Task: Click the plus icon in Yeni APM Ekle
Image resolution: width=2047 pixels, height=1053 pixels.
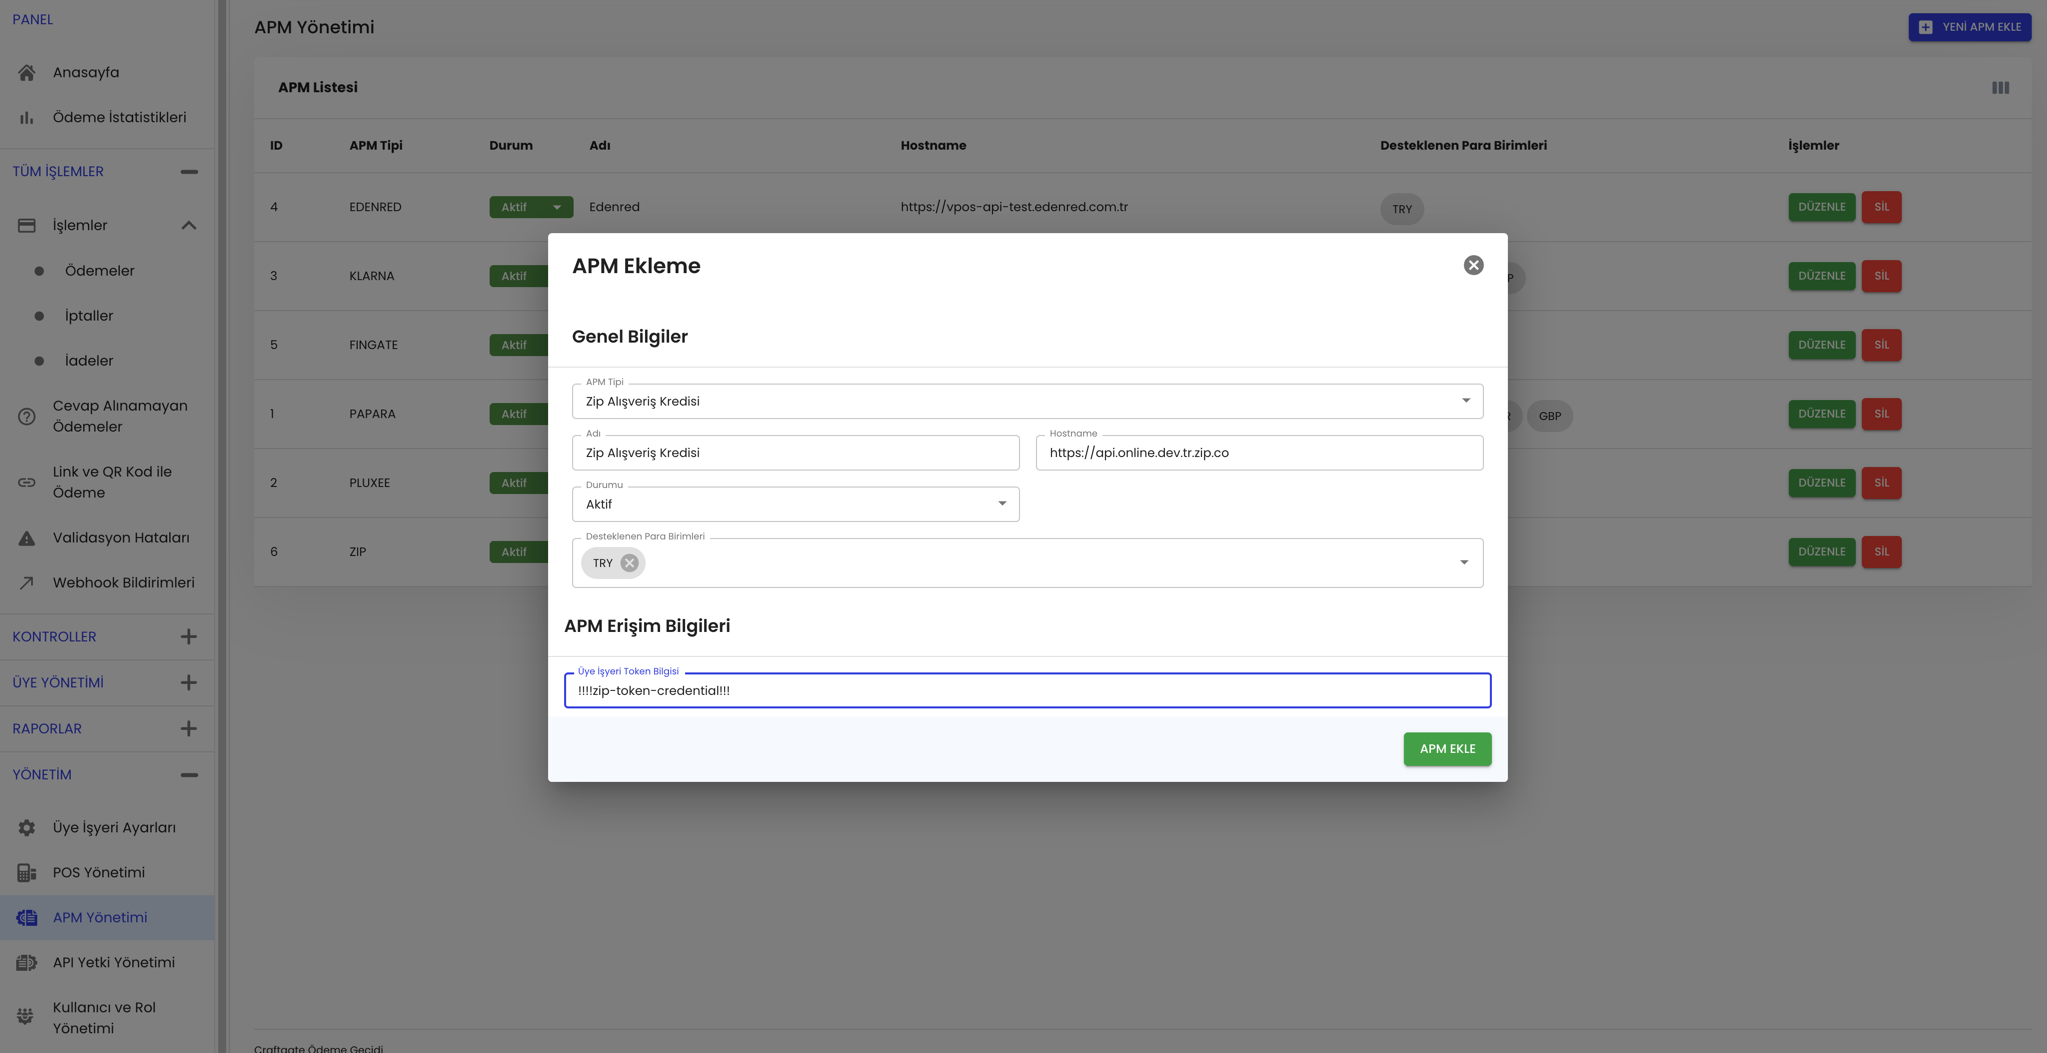Action: coord(1926,27)
